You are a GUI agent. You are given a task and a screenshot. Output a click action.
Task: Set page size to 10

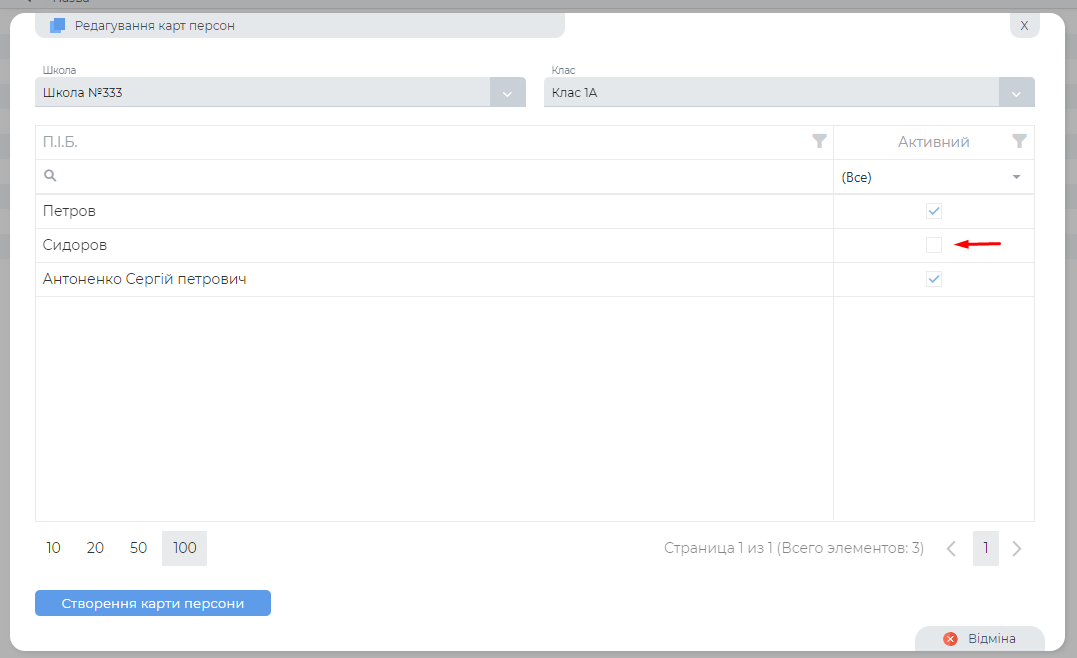(x=53, y=548)
